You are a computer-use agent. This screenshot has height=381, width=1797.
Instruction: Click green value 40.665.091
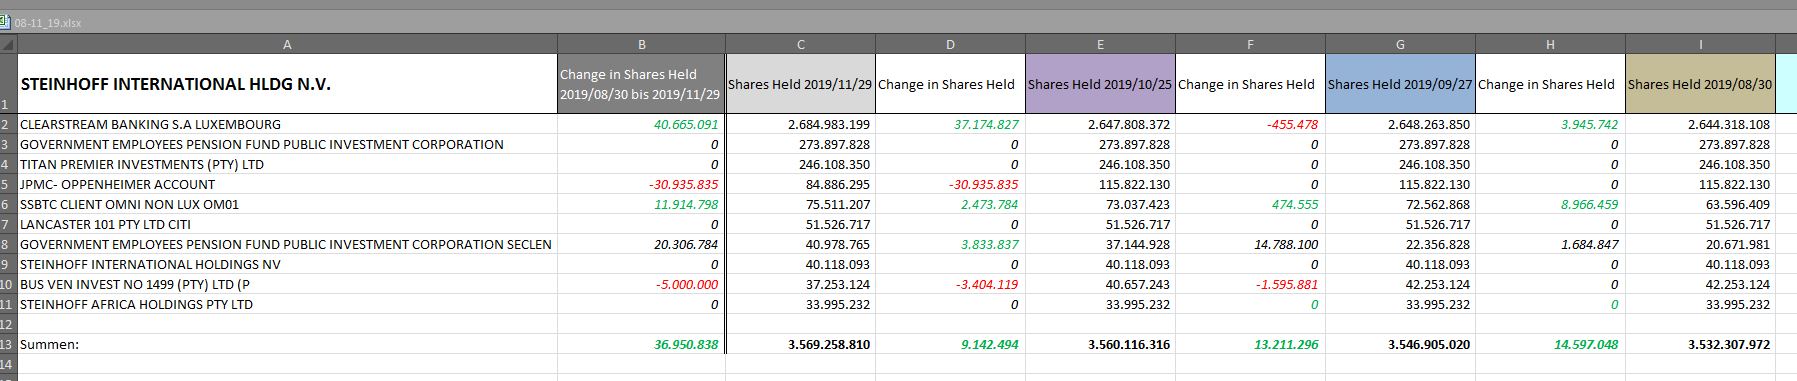pos(686,124)
